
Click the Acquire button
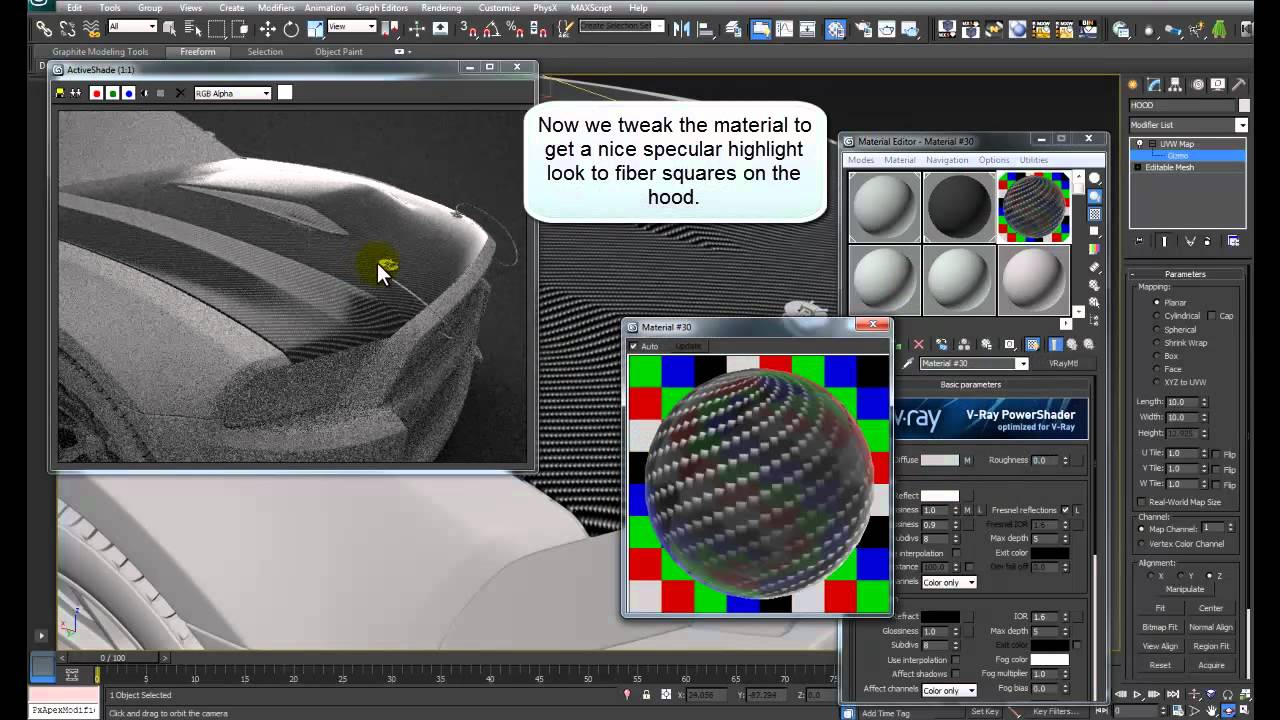(1211, 665)
